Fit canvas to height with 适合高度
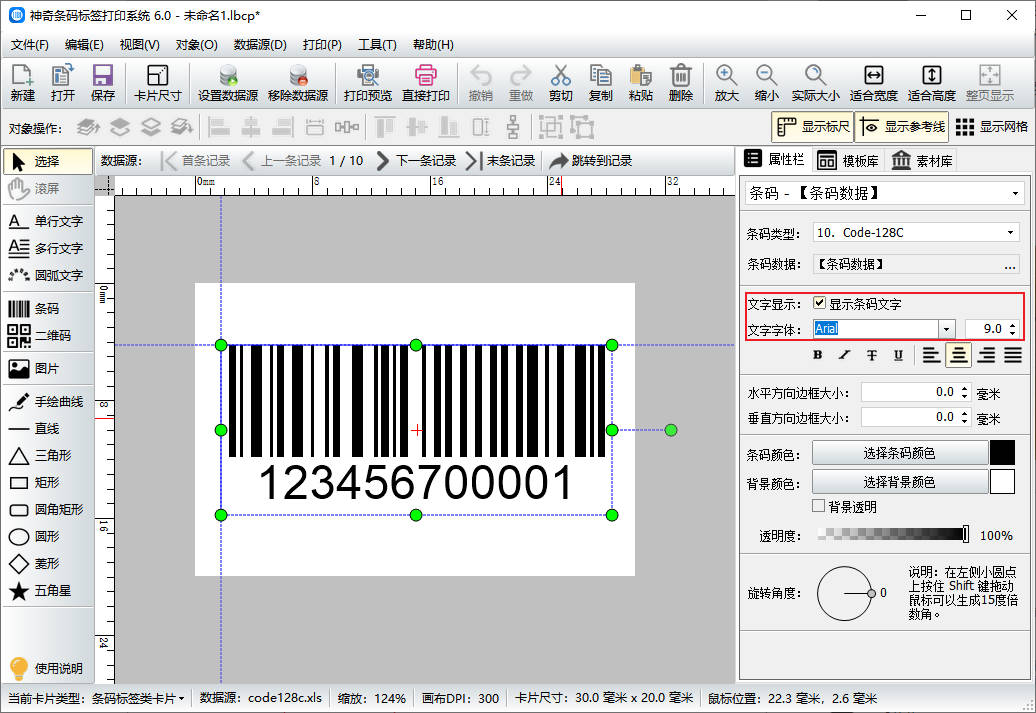Image resolution: width=1036 pixels, height=713 pixels. pos(932,83)
